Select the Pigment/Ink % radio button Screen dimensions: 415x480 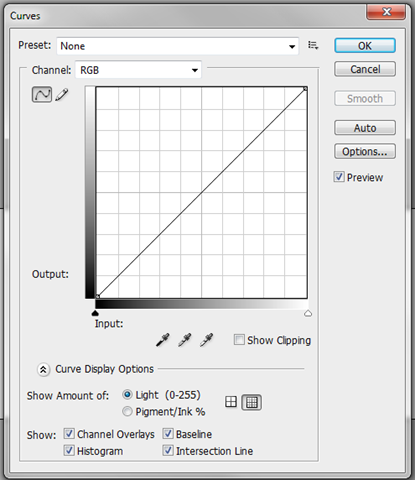[x=127, y=411]
